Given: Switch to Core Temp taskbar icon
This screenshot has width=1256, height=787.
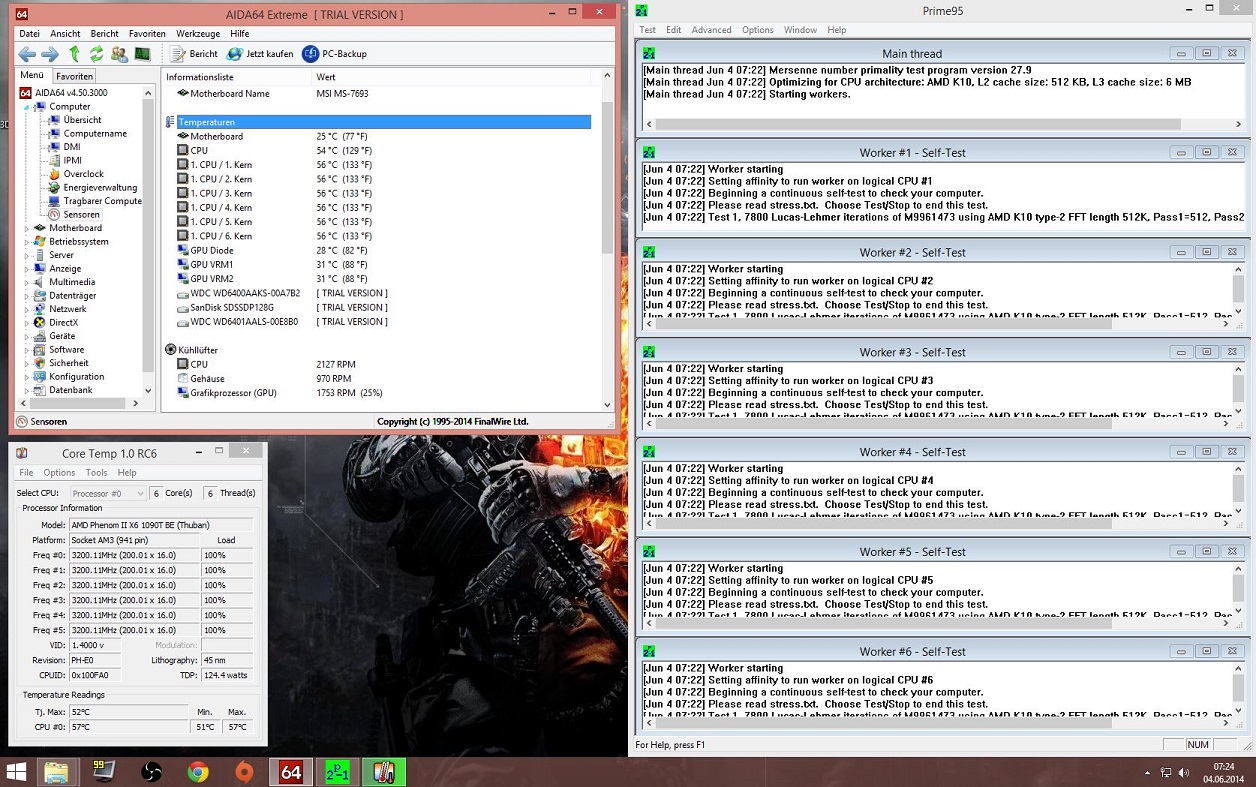Looking at the screenshot, I should pos(383,772).
